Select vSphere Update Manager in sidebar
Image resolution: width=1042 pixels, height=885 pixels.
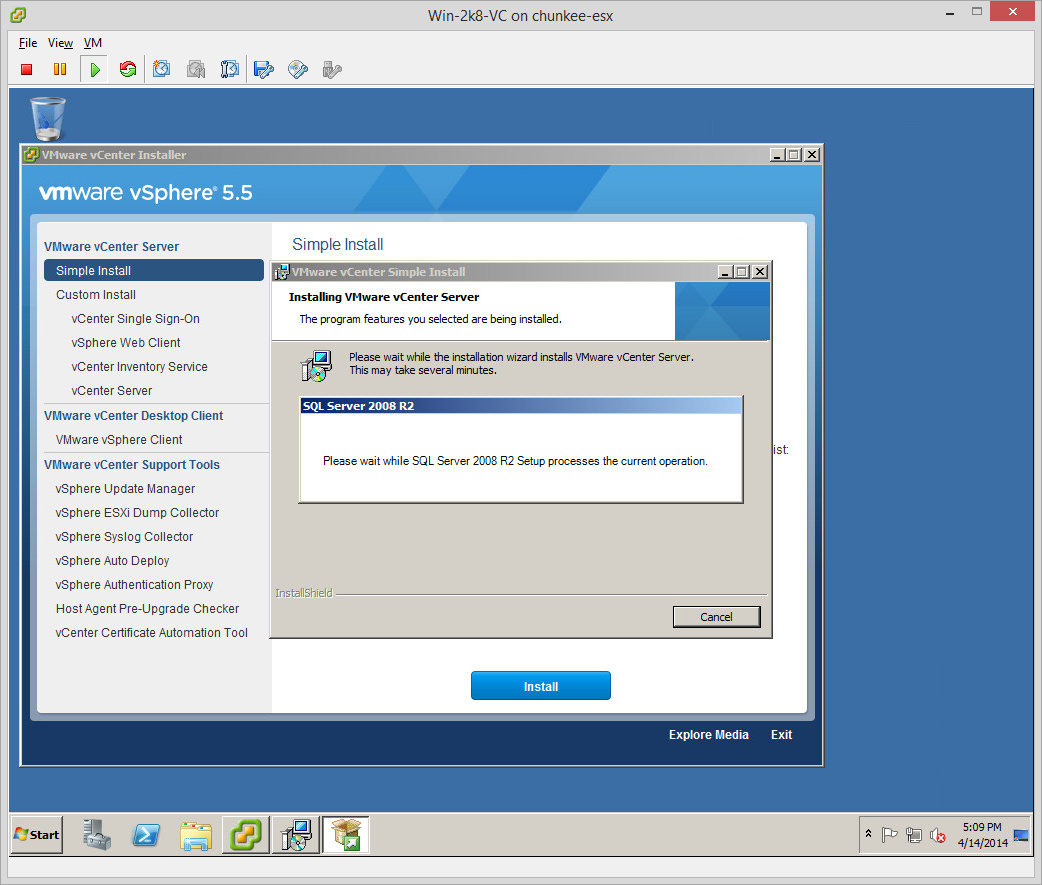(125, 489)
